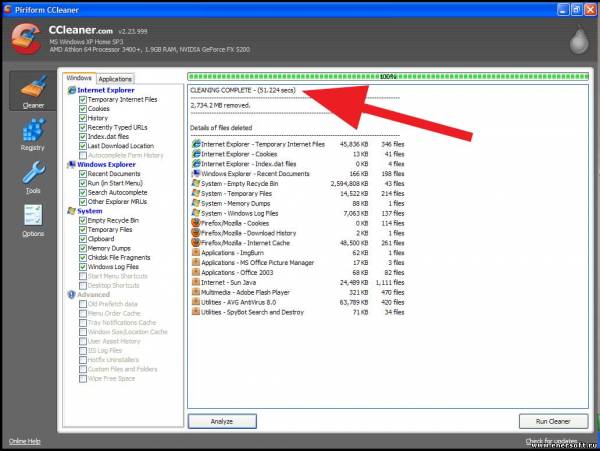Click the Windows Explorer category icon
Viewport: 600px width, 451px height.
[x=72, y=164]
